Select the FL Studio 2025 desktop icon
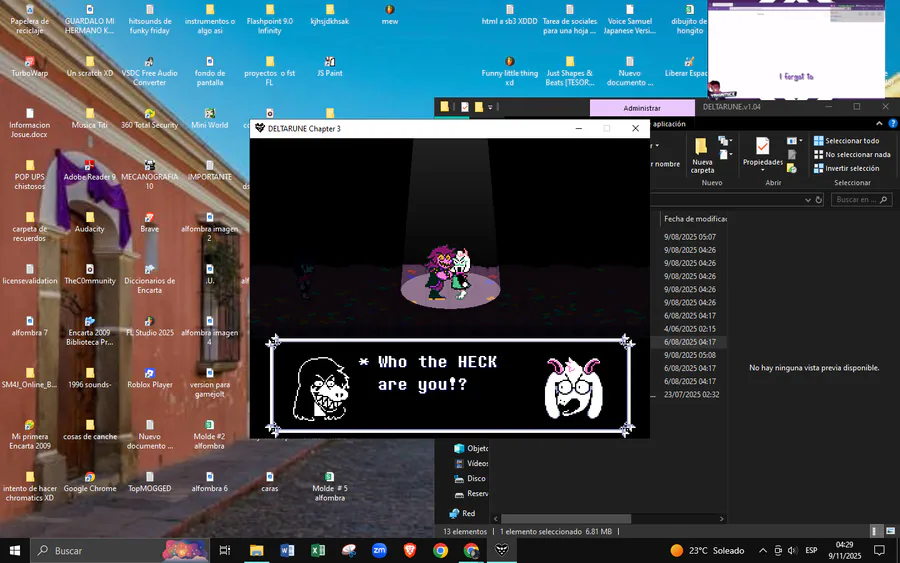The image size is (900, 563). coord(149,326)
